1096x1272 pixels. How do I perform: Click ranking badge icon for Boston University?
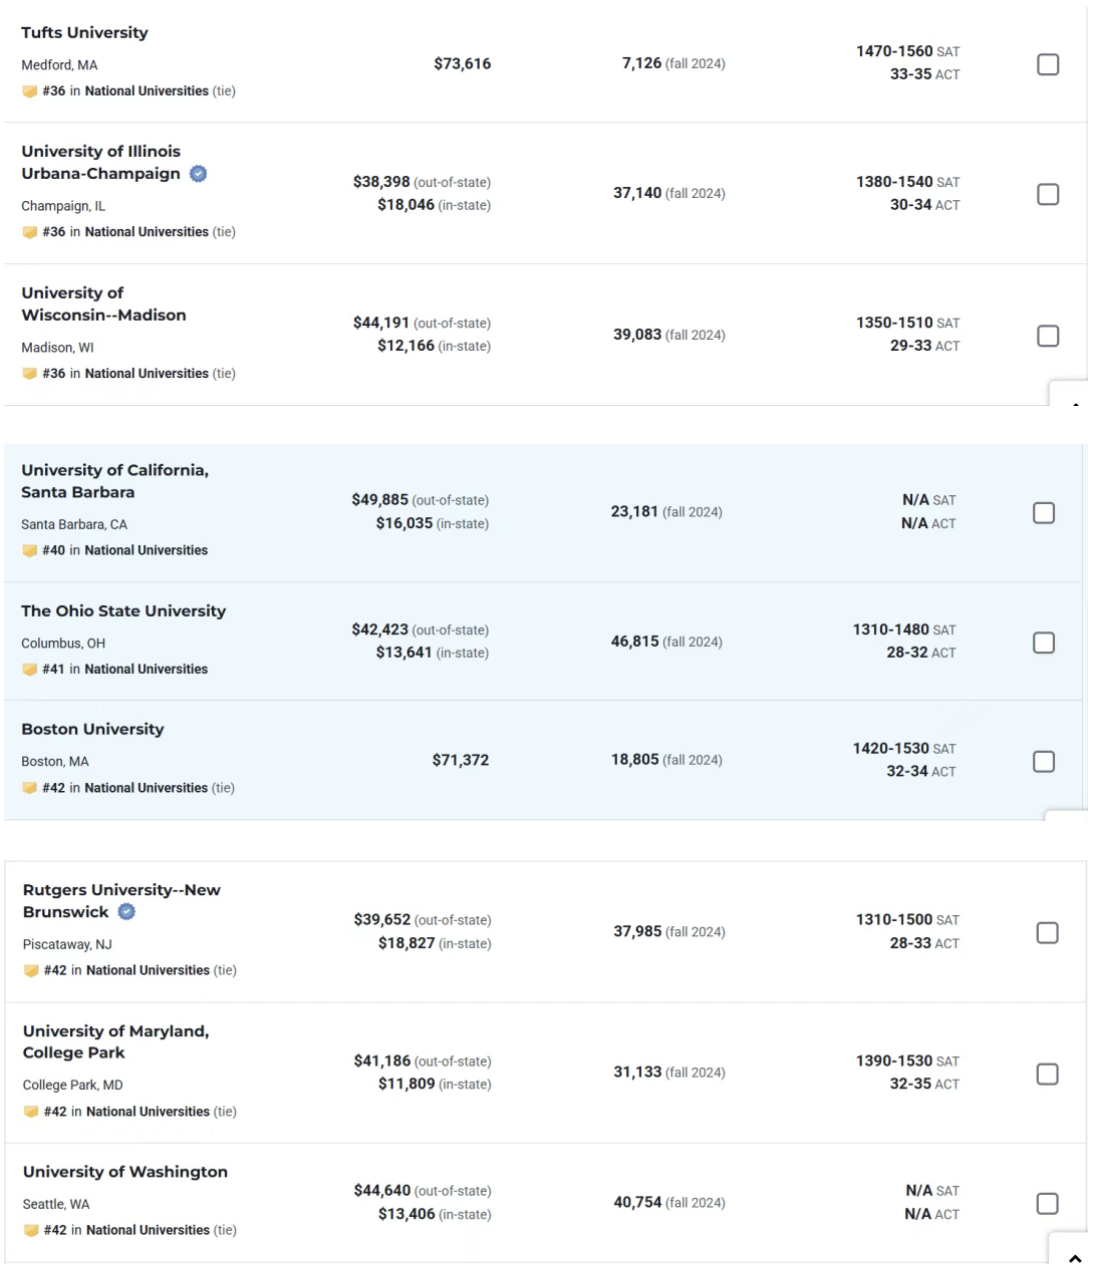point(30,788)
